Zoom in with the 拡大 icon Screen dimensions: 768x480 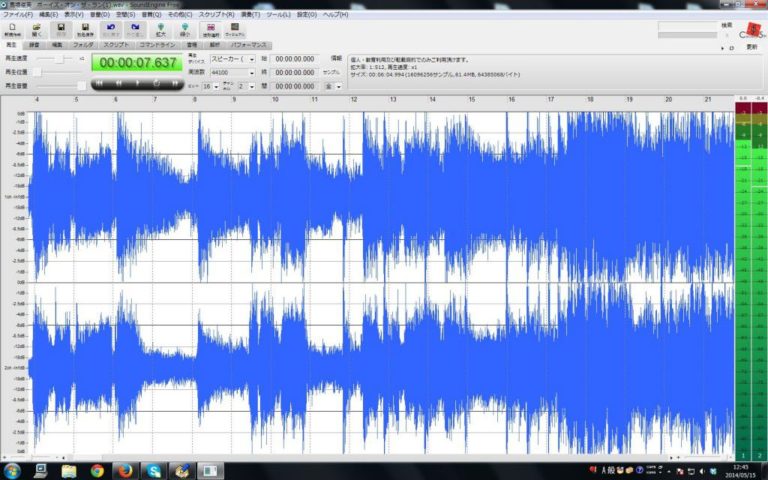click(160, 29)
